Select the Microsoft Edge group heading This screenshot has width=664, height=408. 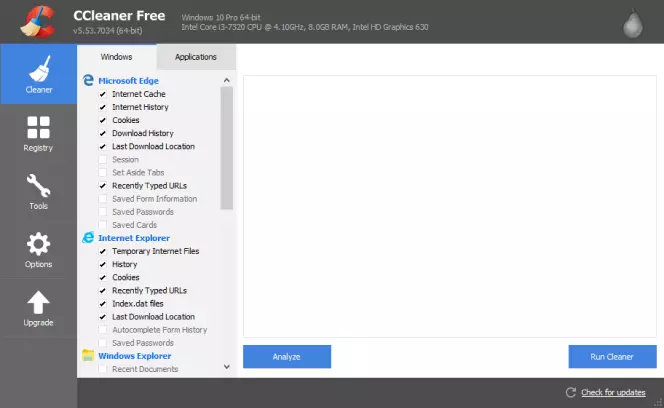tap(128, 80)
